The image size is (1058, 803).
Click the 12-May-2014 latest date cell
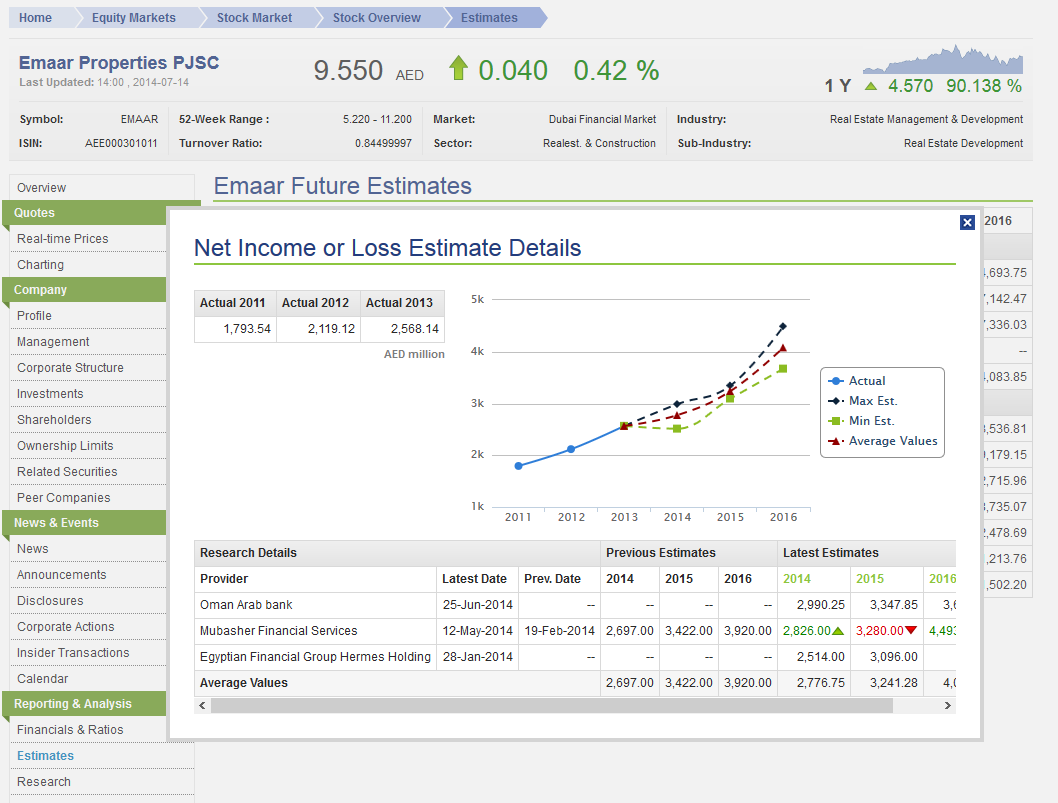tap(478, 631)
